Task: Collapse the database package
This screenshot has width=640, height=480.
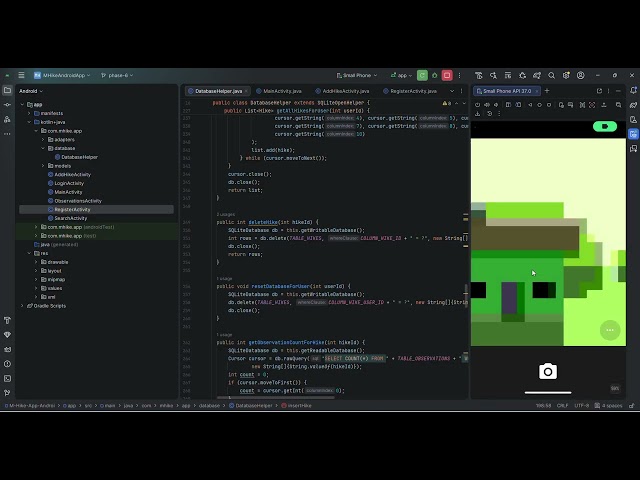Action: pos(43,148)
